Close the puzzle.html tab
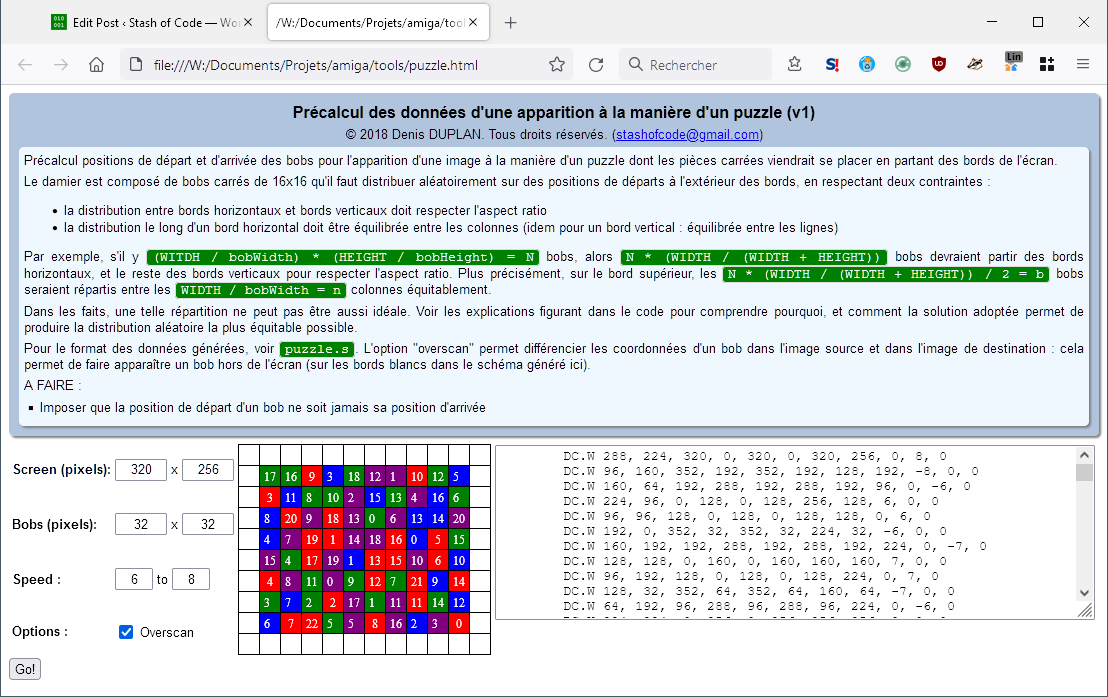The image size is (1108, 697). (473, 23)
